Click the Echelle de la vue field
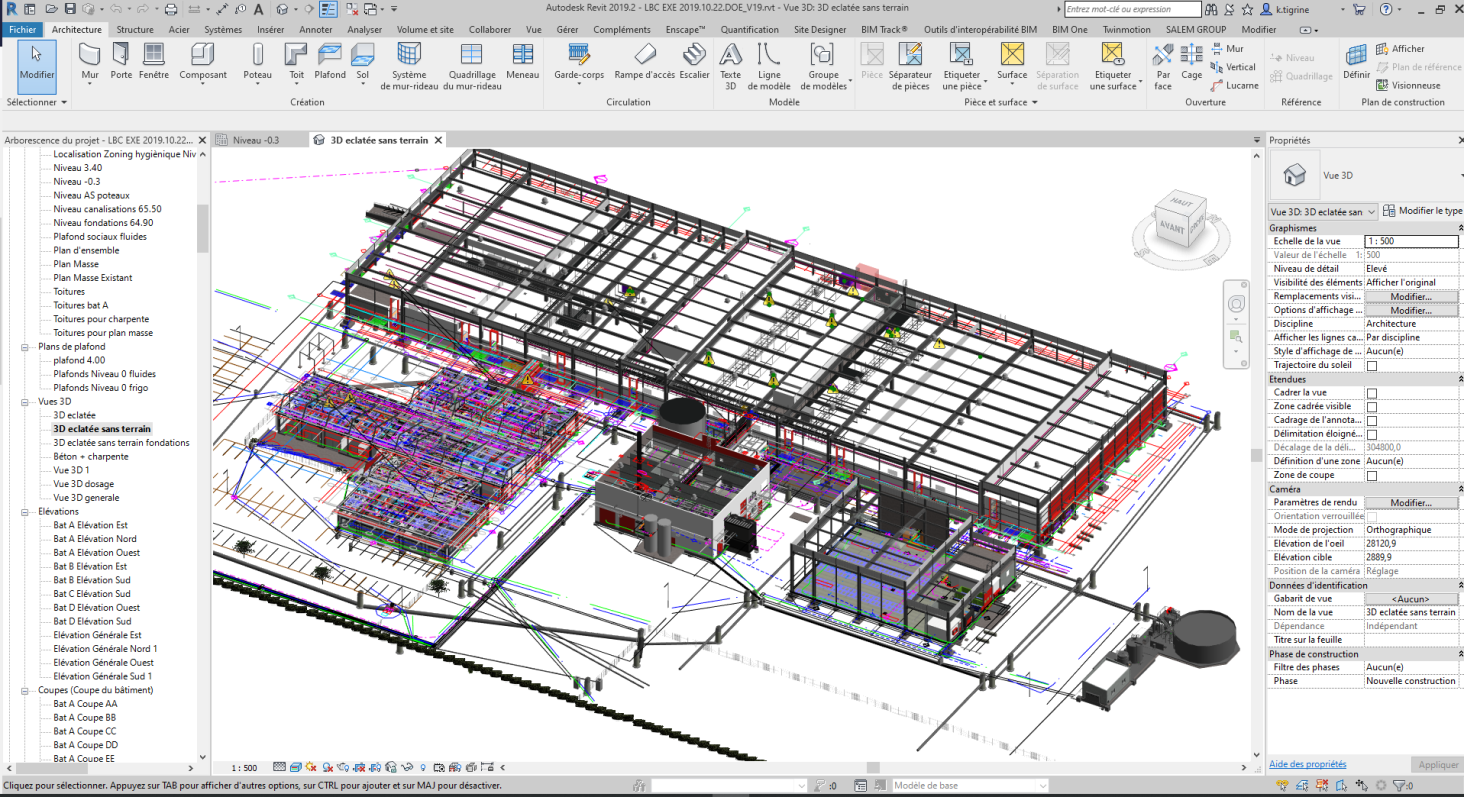1464x797 pixels. pos(1410,241)
